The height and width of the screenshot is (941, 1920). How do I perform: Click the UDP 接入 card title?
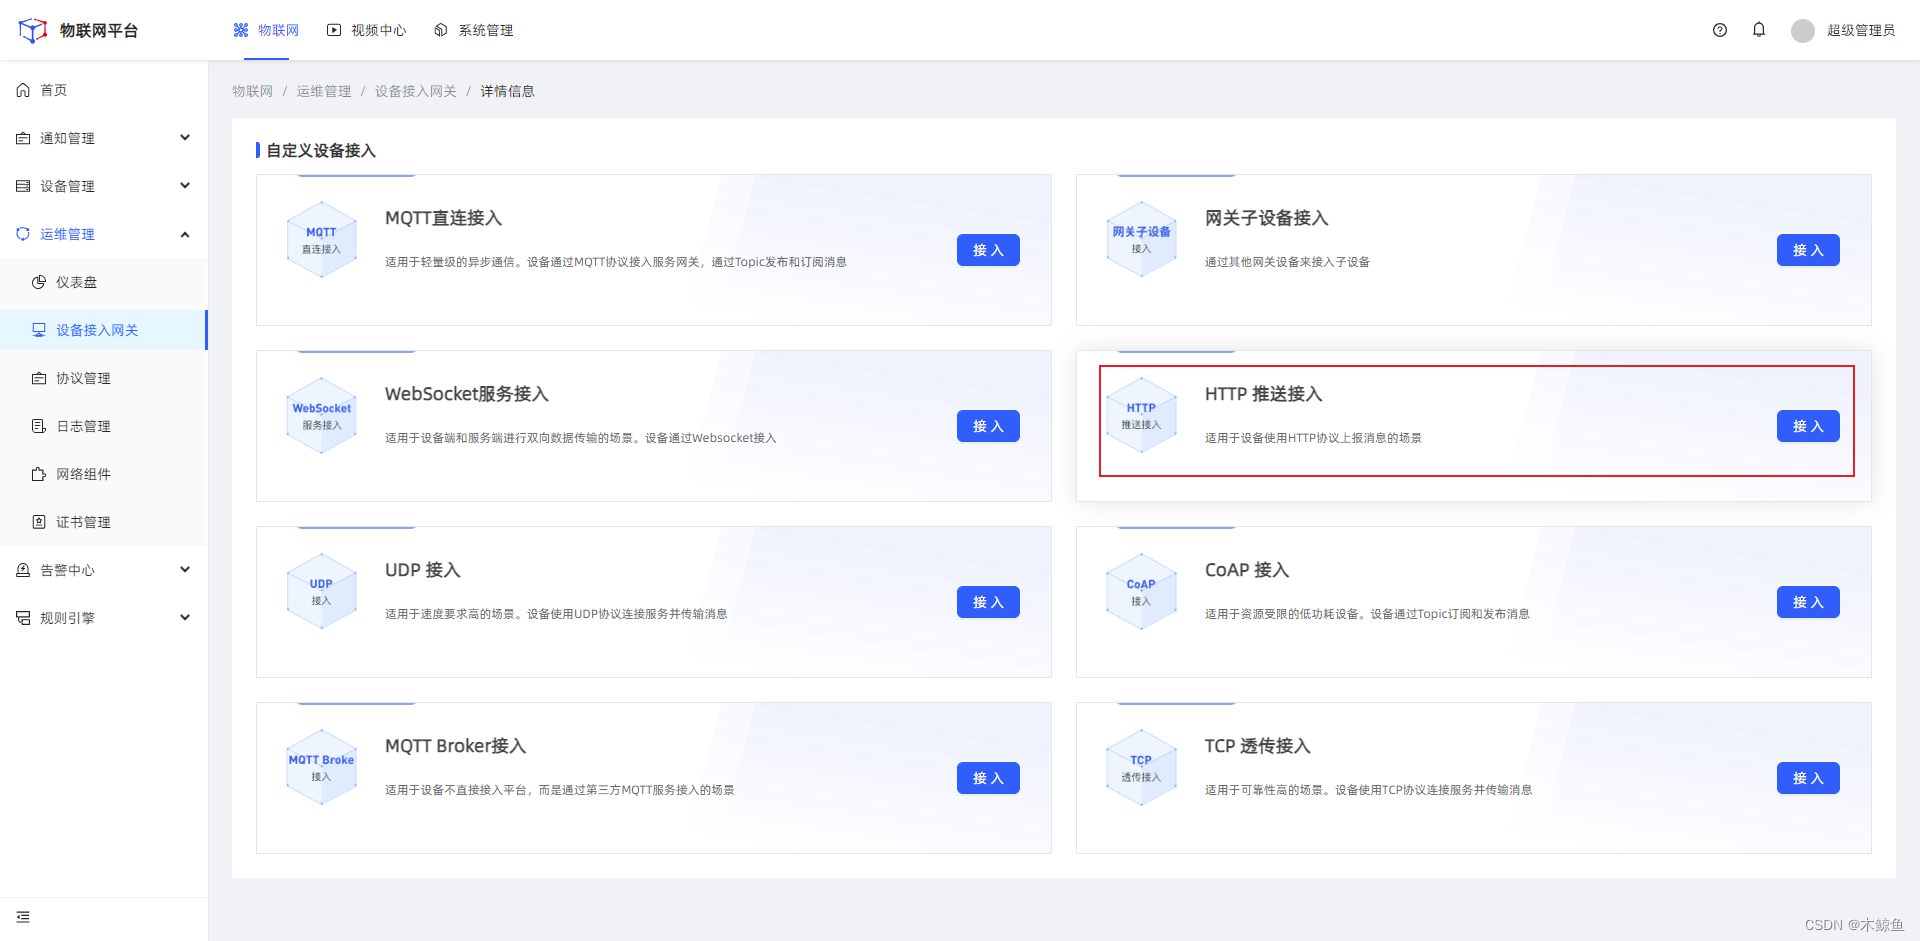pos(423,570)
